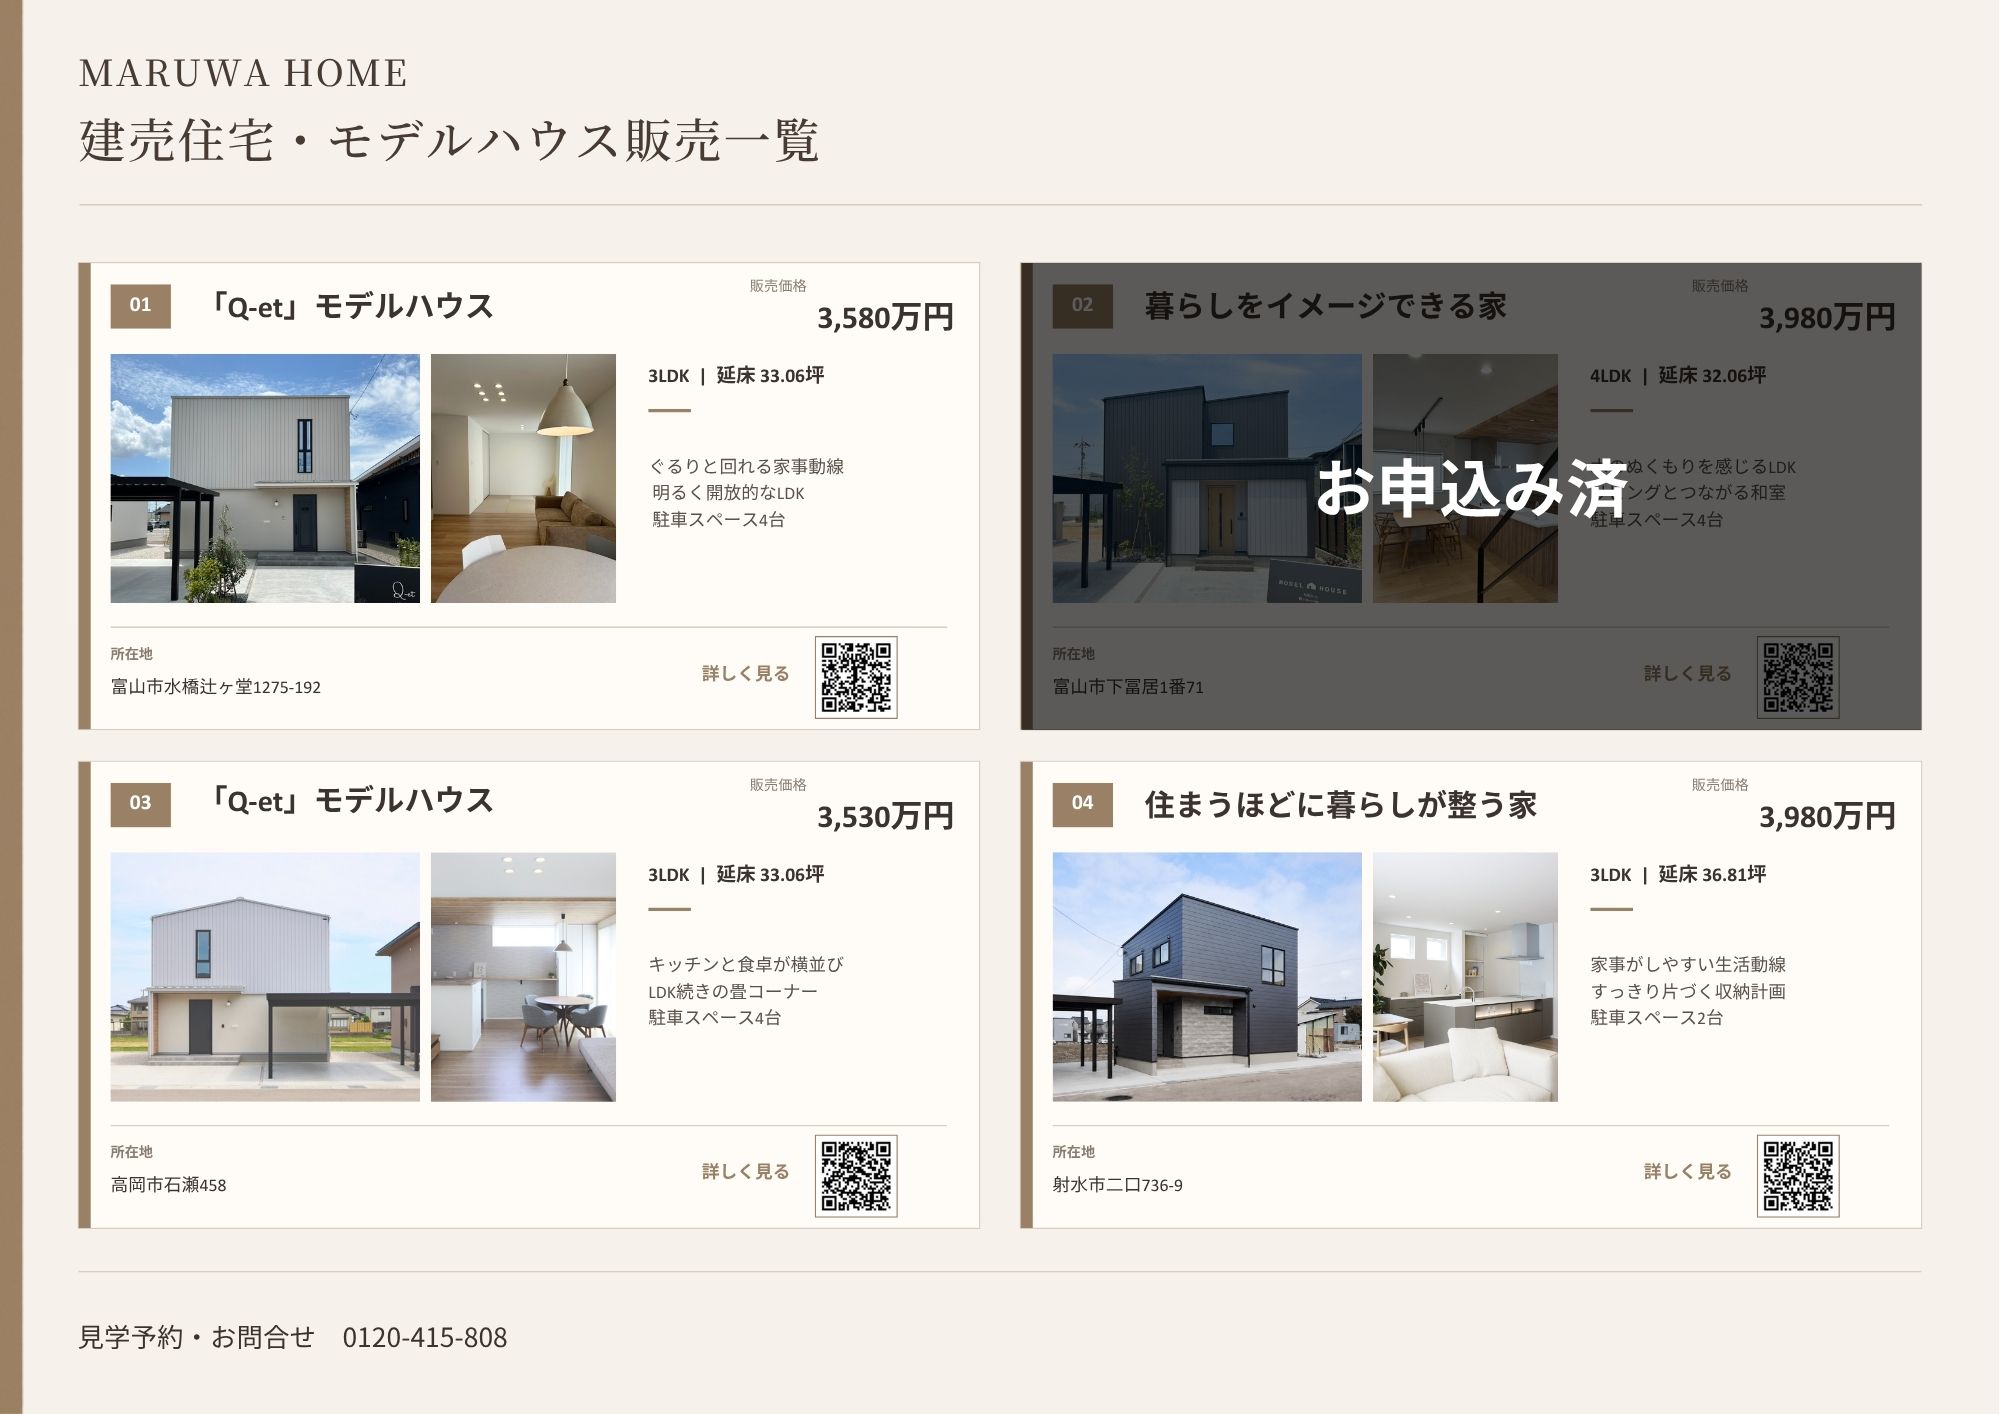Click the text 明るく開放的なLDK

click(x=728, y=493)
